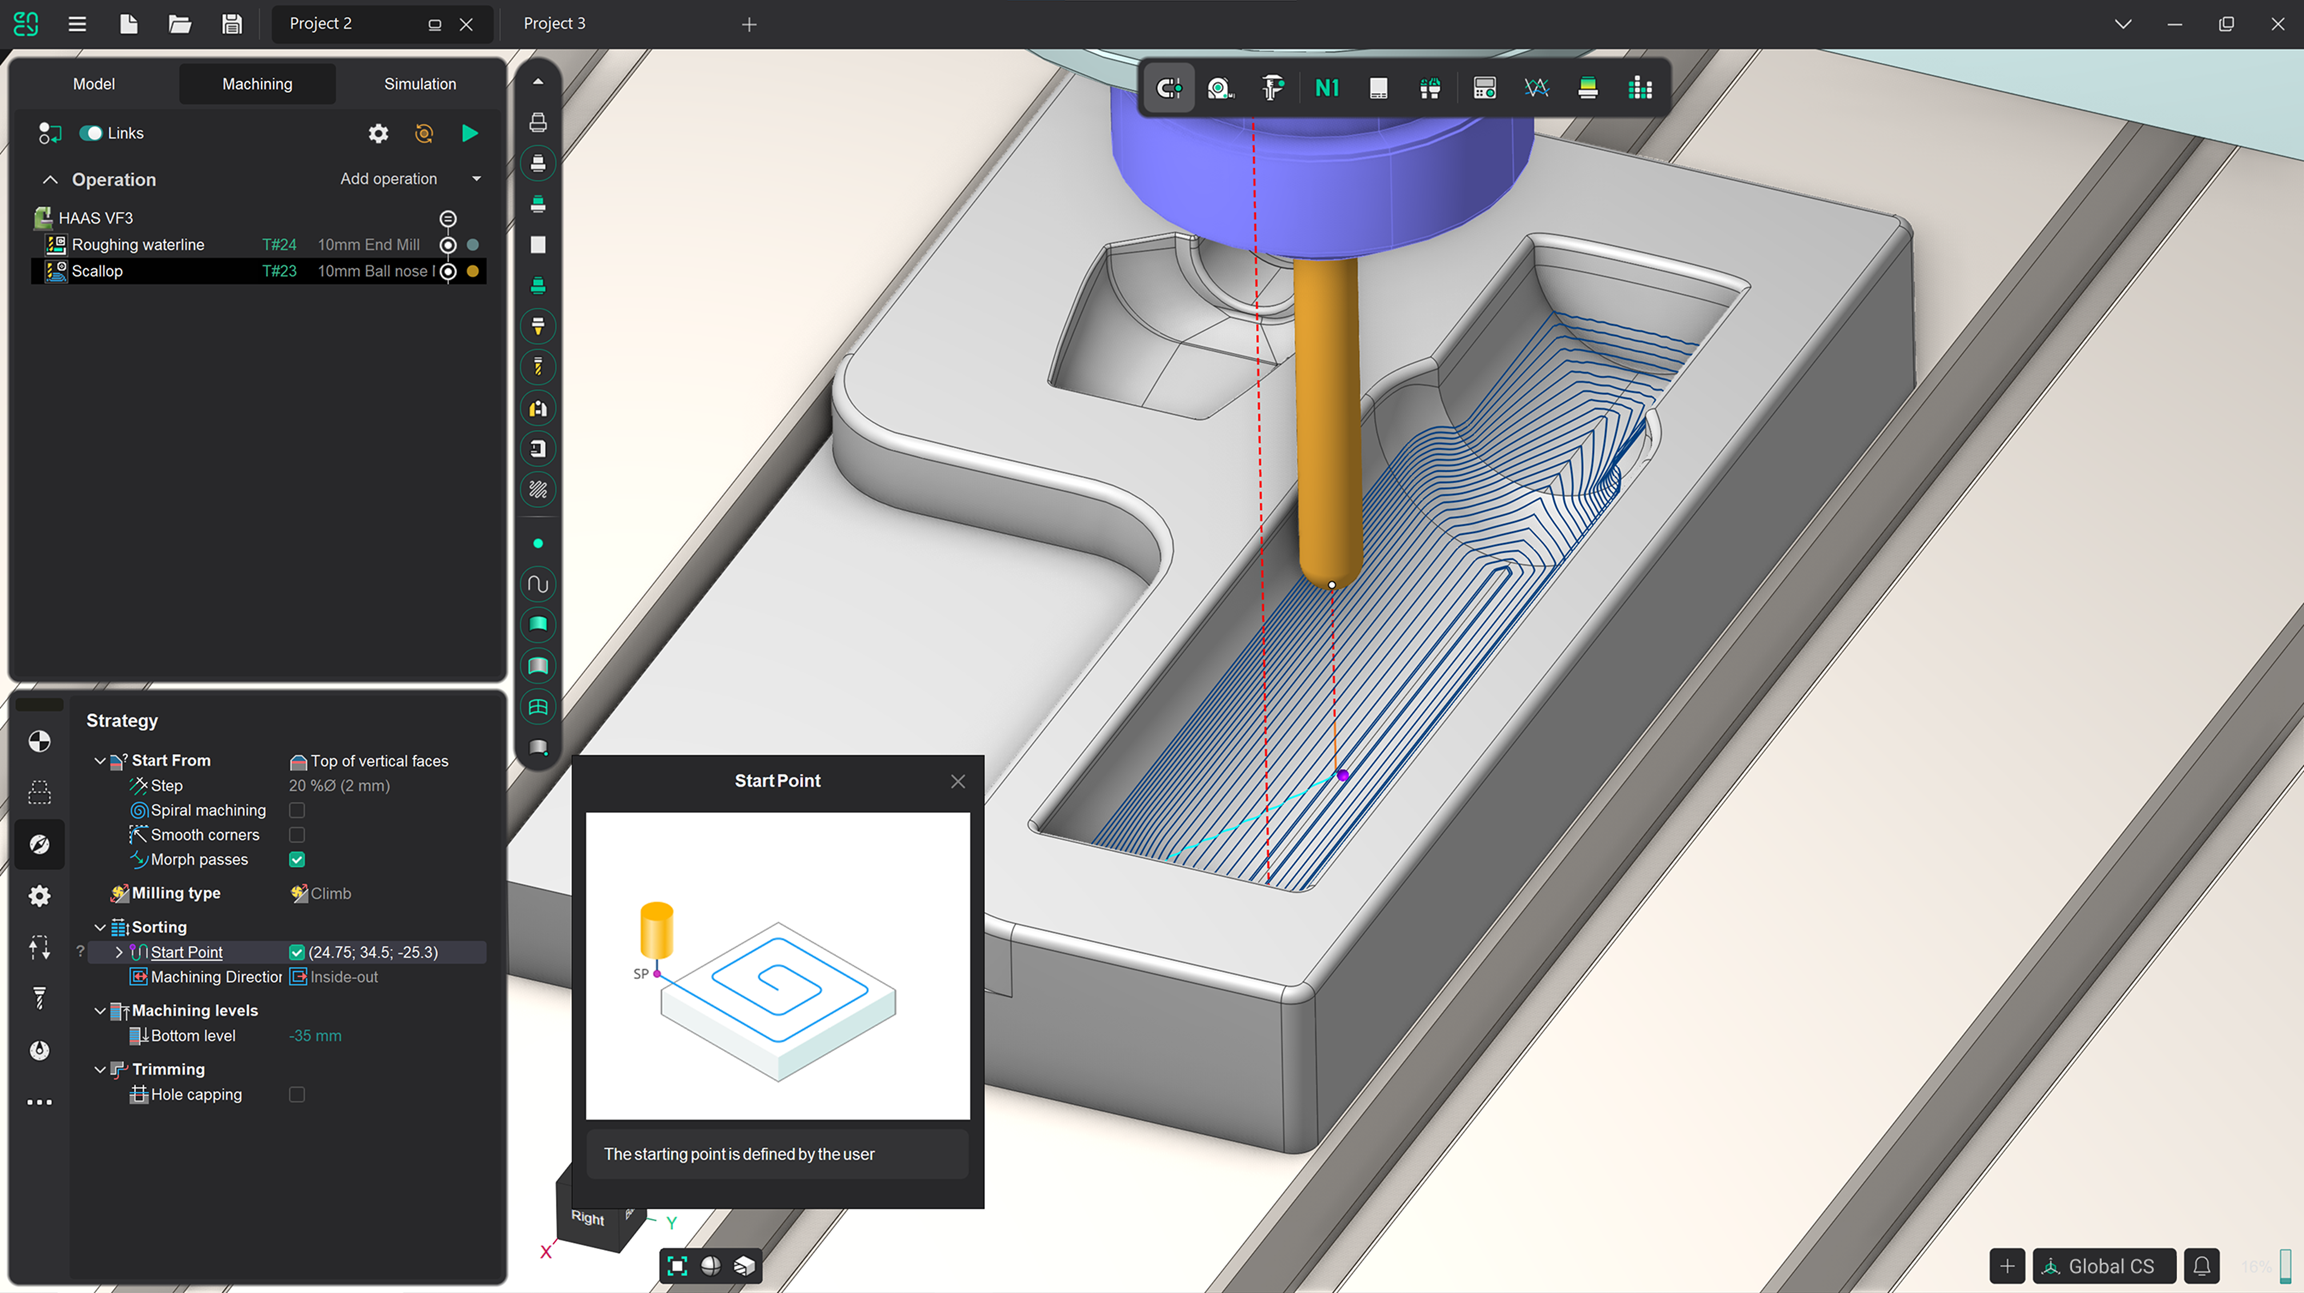Open the notifications bell icon

pos(2202,1266)
